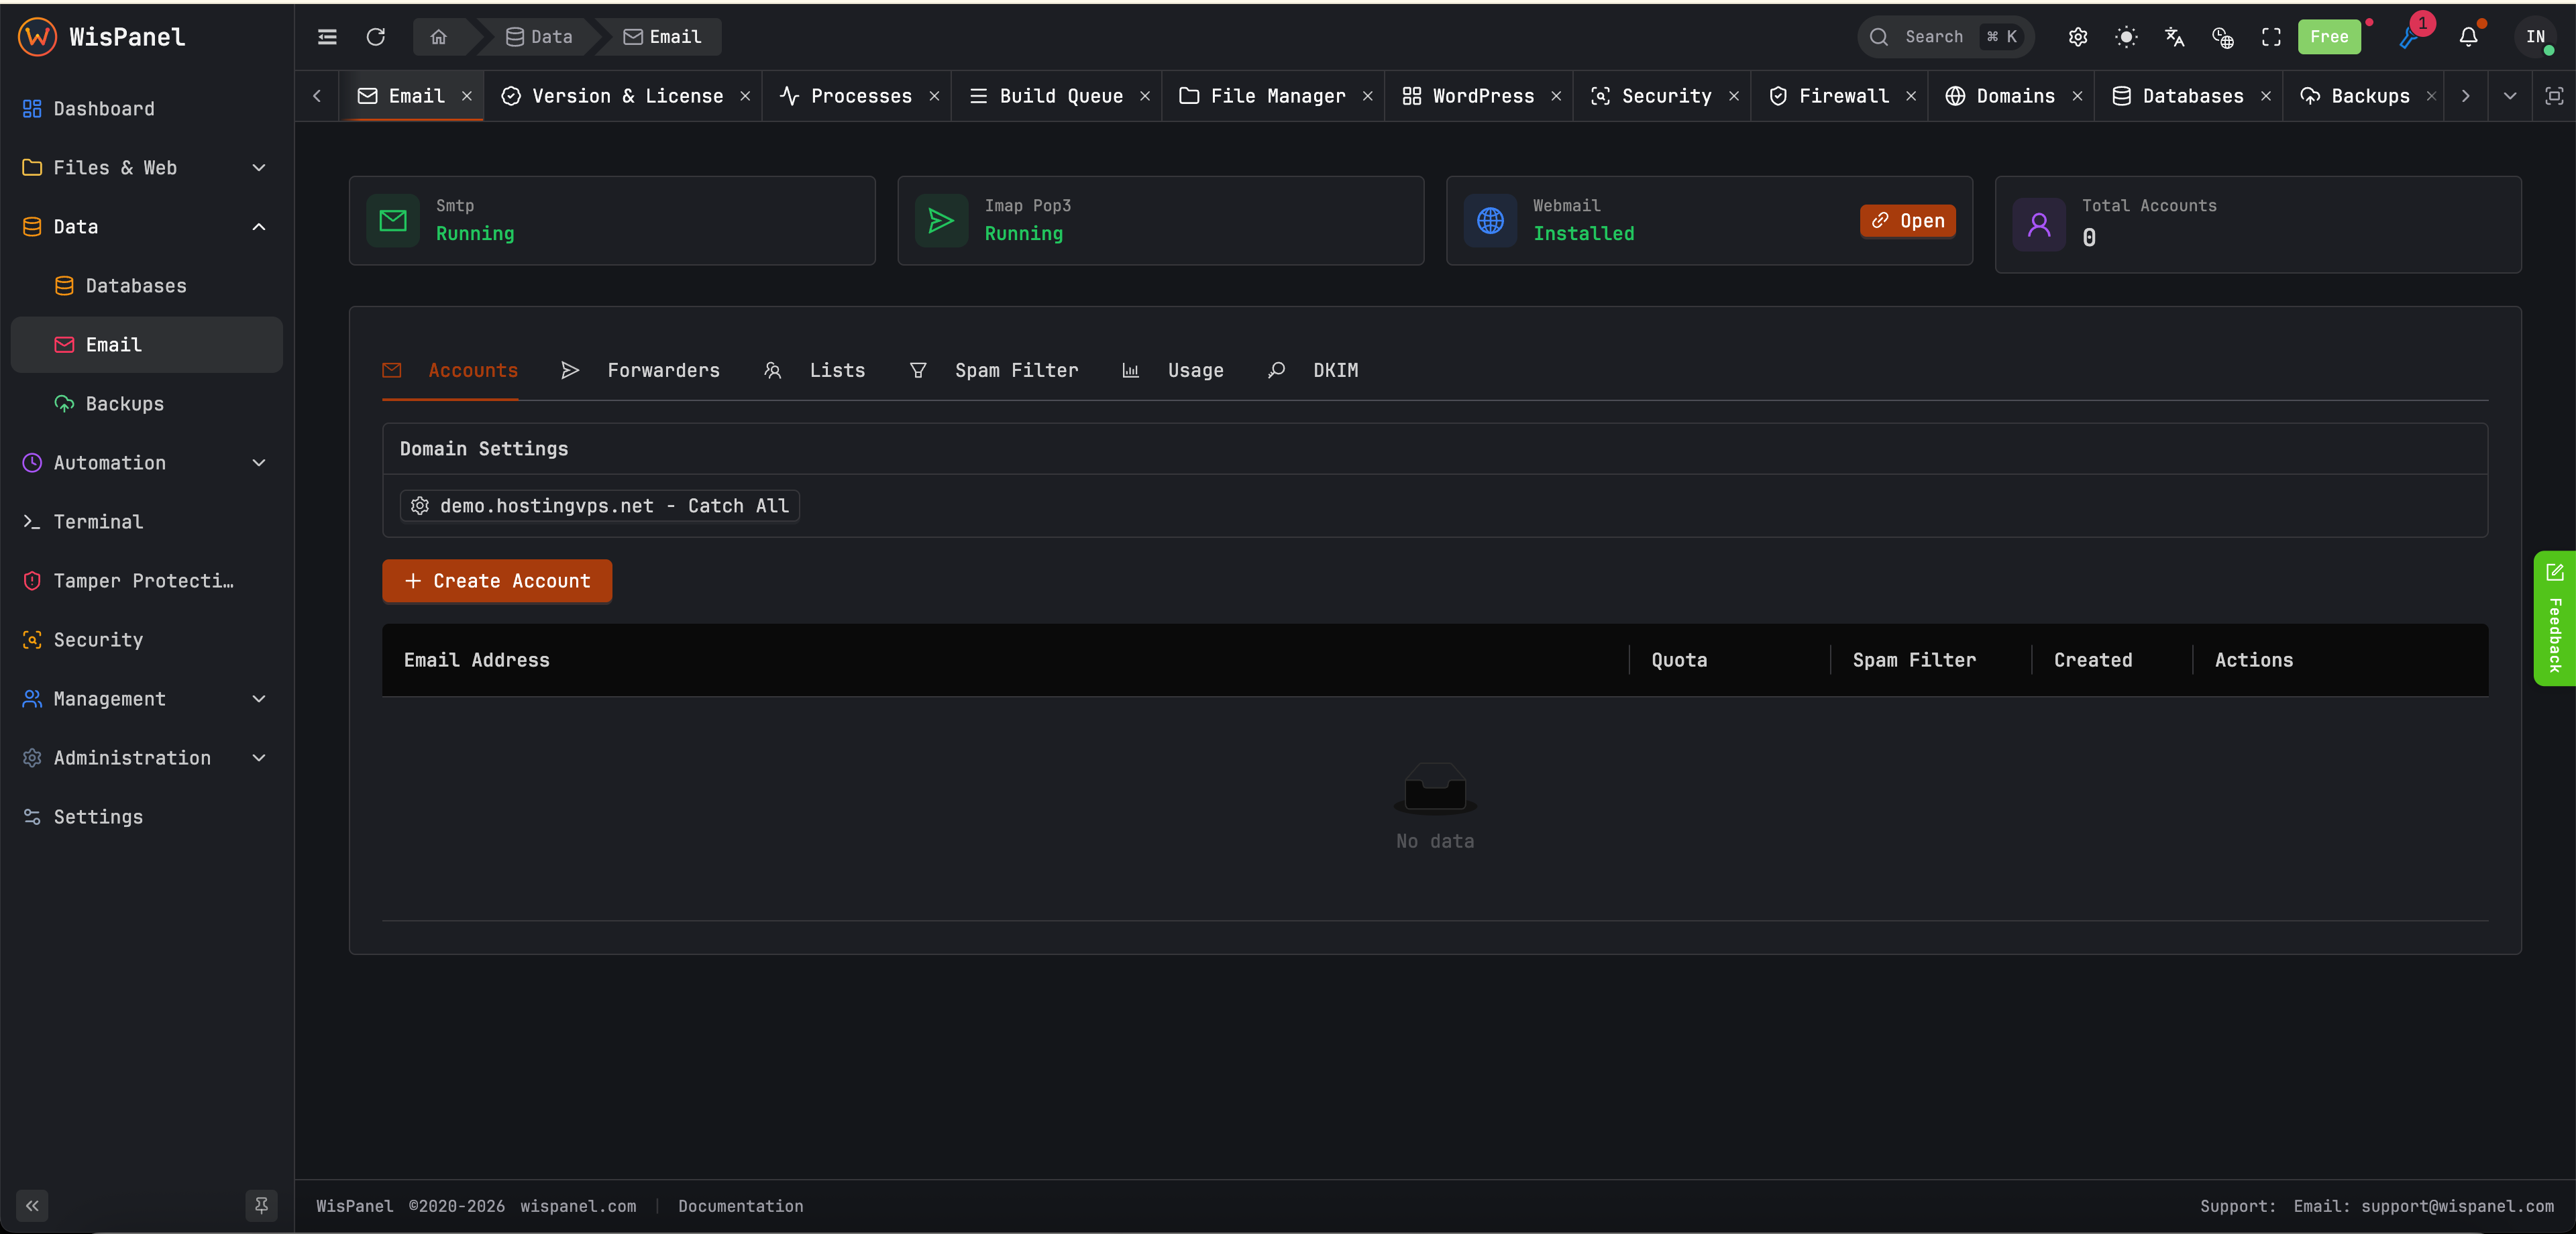Select the Forwarders sub-tab
This screenshot has height=1234, width=2576.
641,370
